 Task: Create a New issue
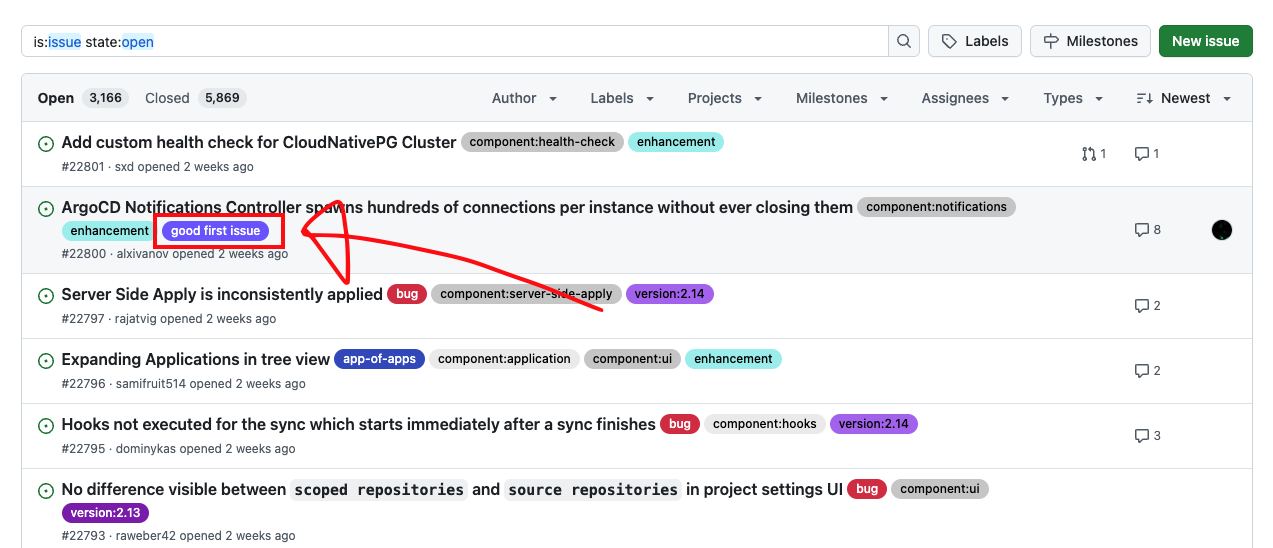coord(1205,41)
